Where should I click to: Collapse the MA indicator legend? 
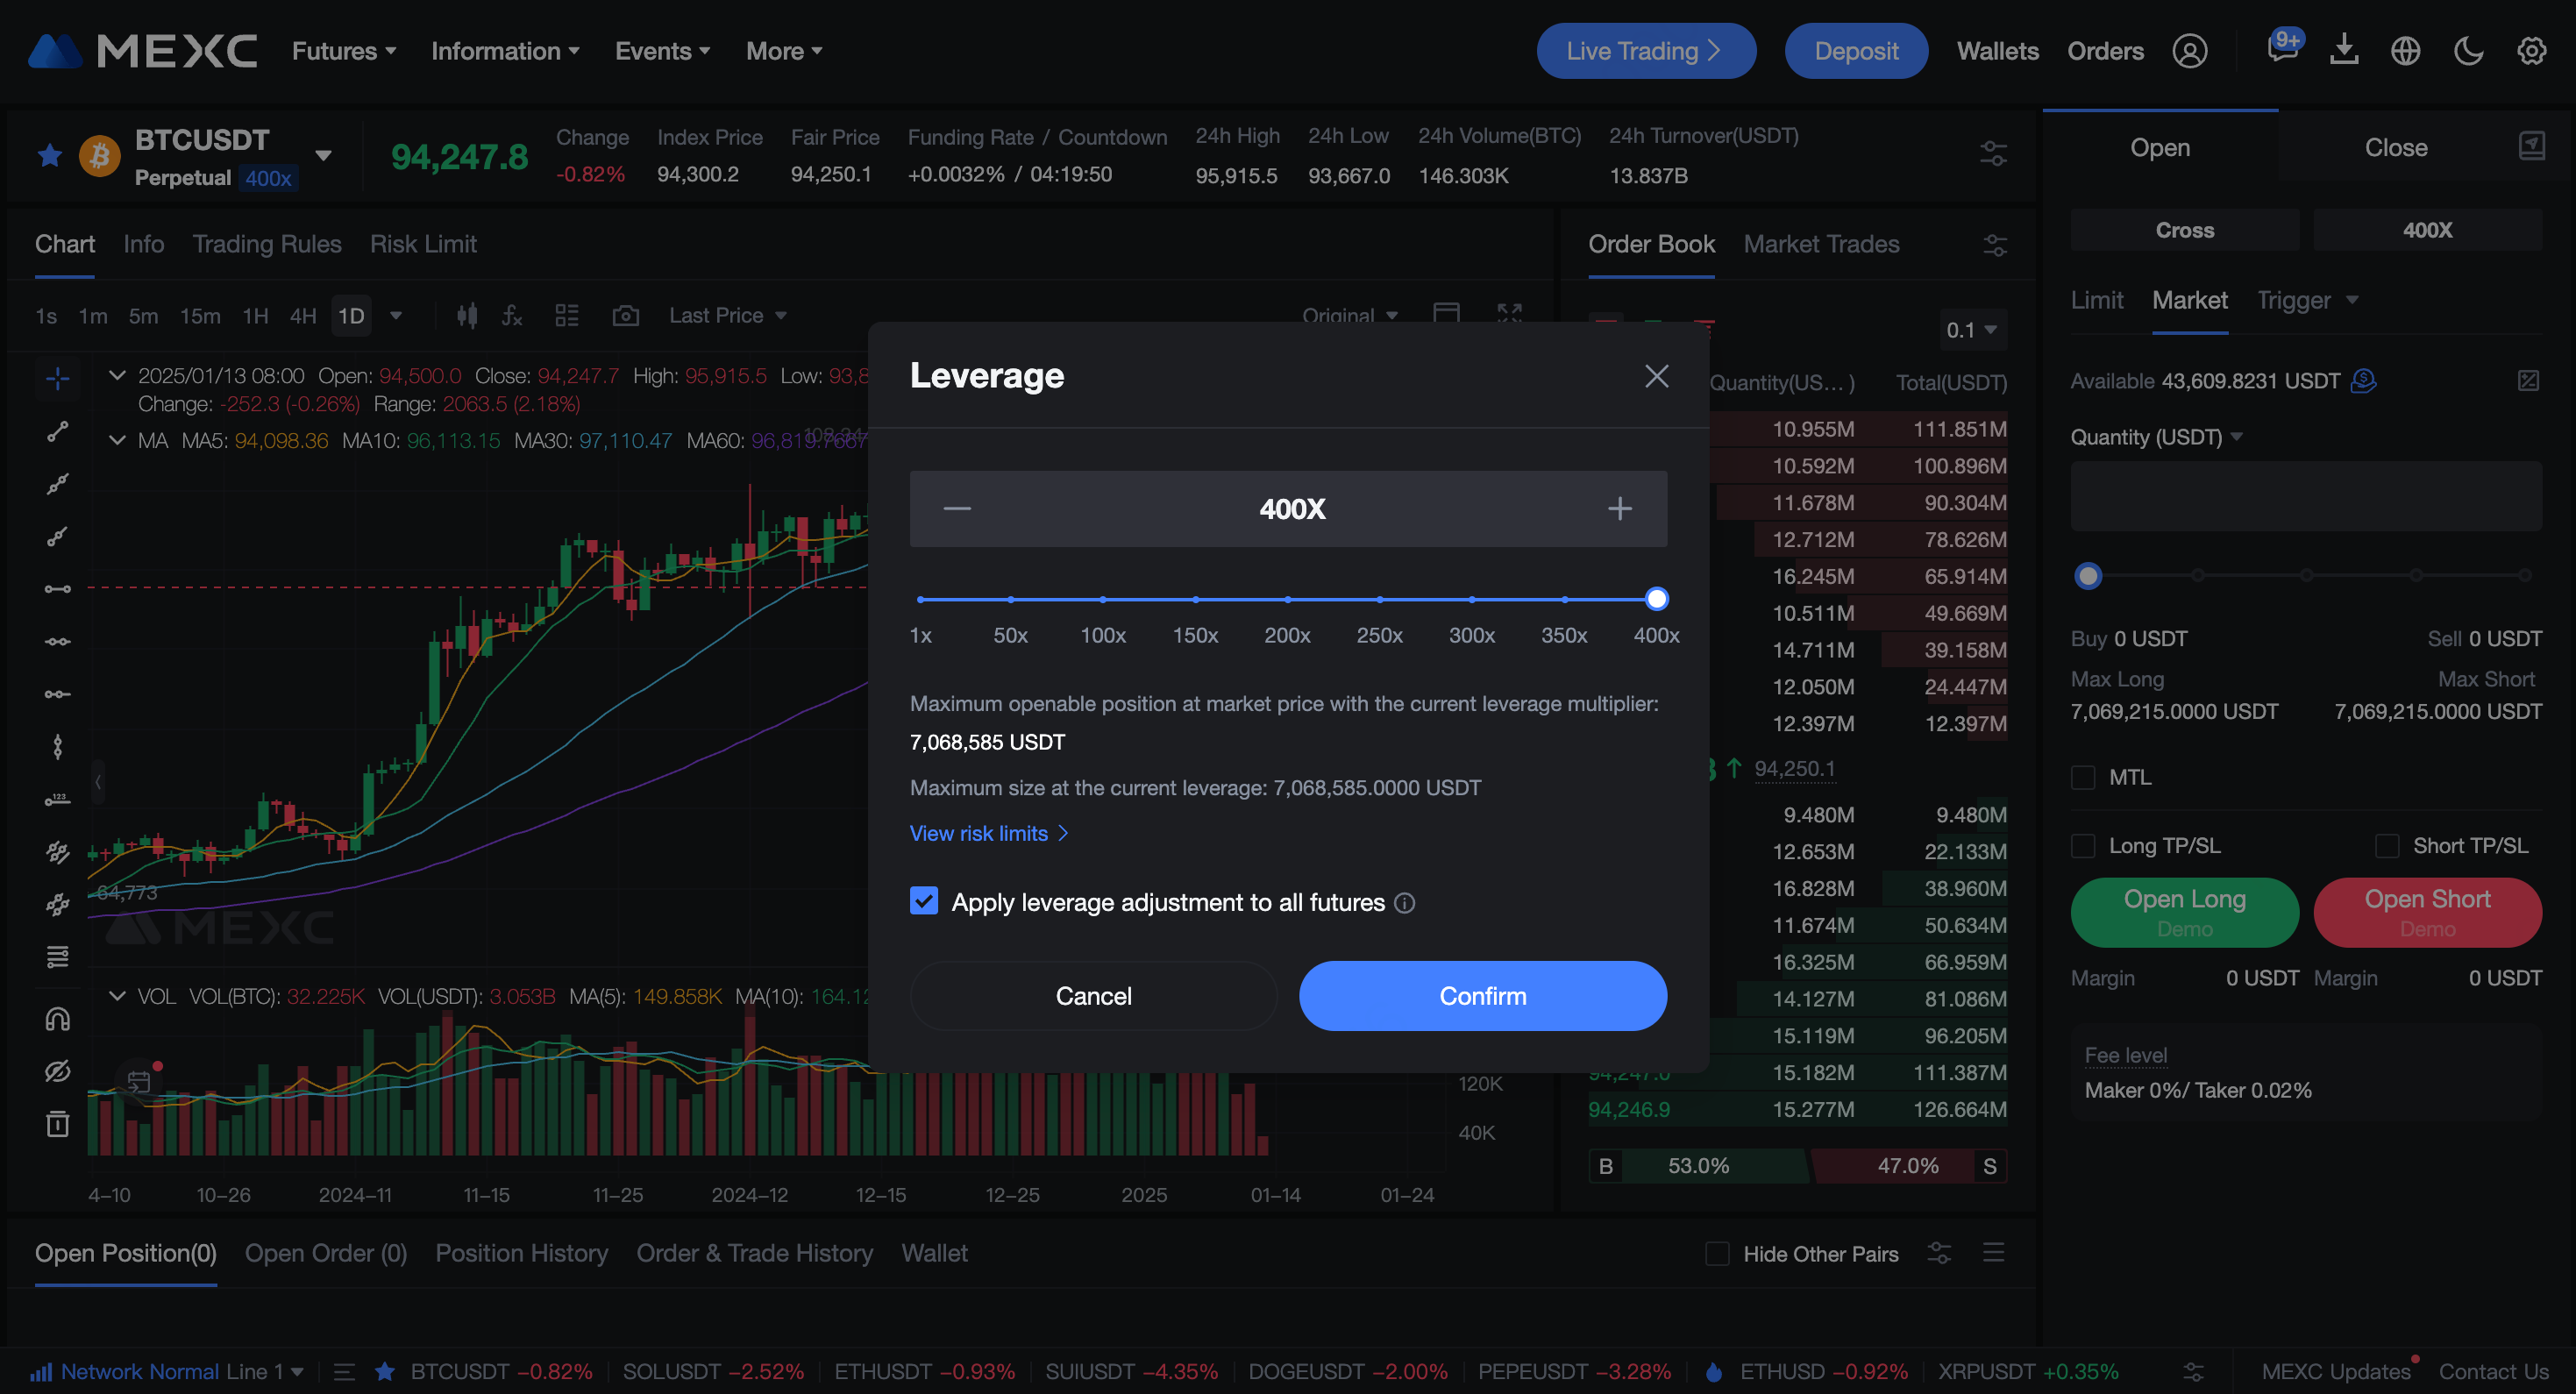click(x=117, y=440)
